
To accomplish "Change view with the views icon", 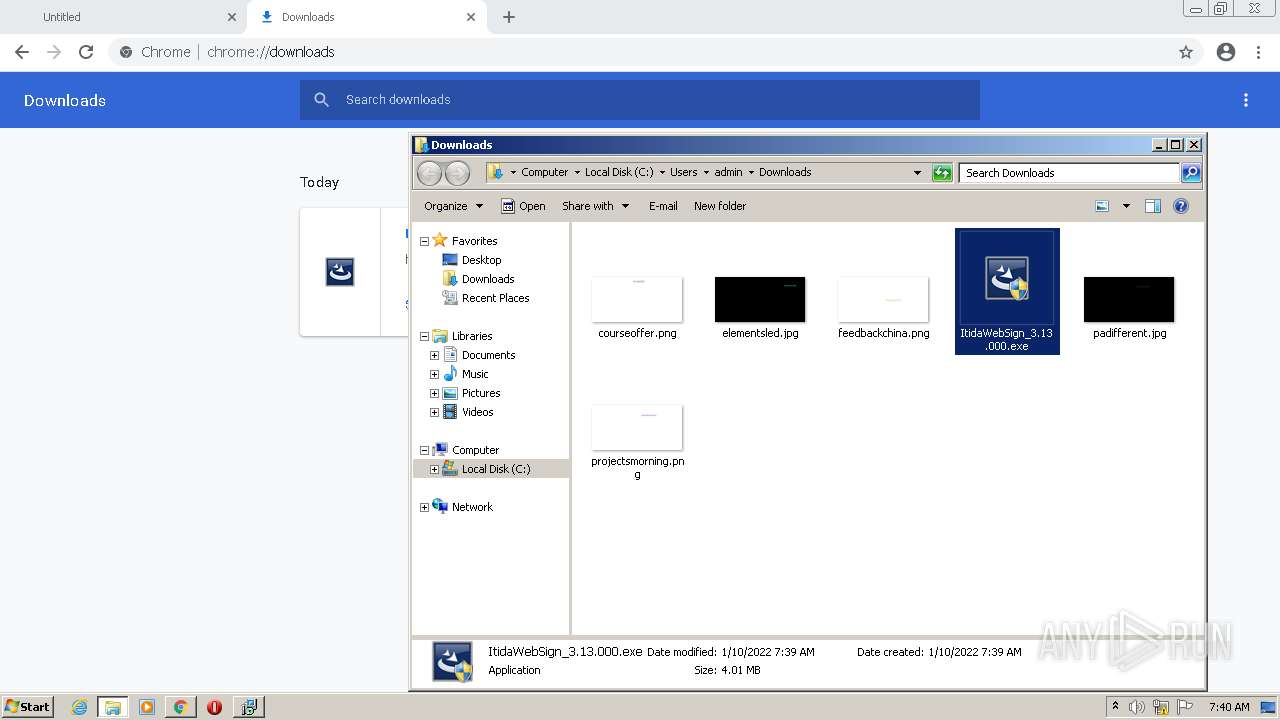I will [1102, 206].
